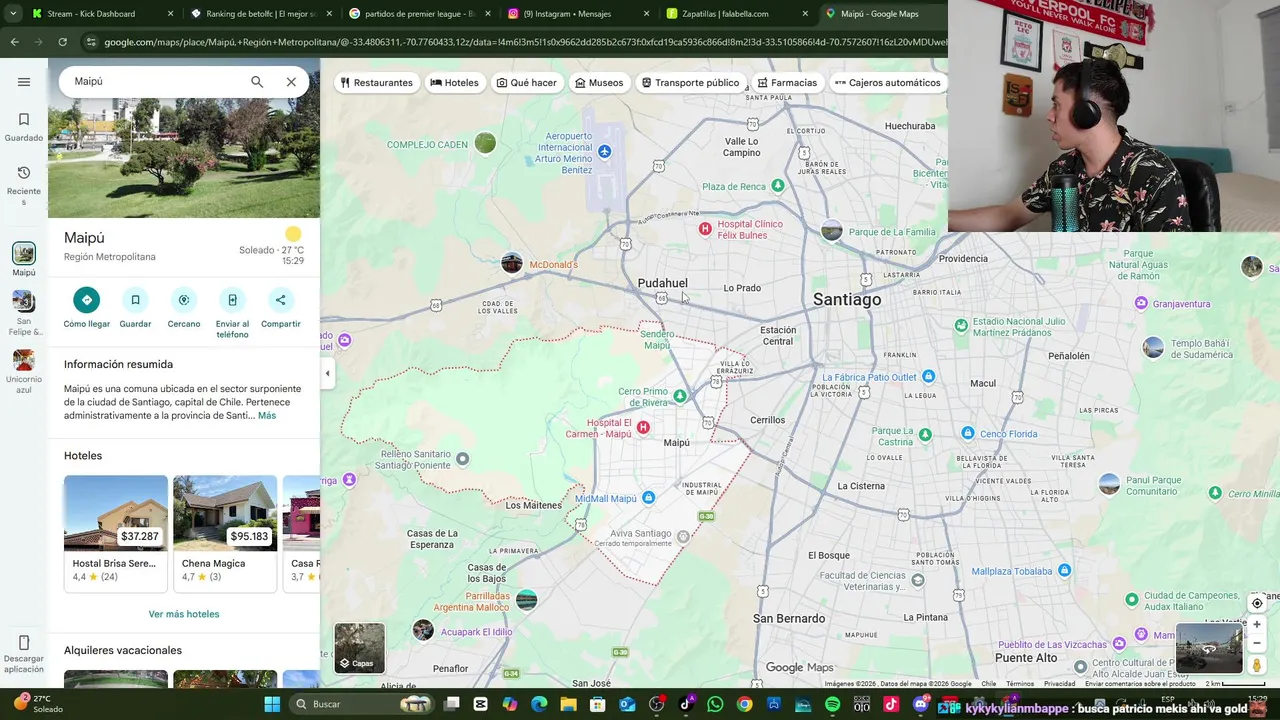
Task: Open the Windows Start menu
Action: [272, 704]
